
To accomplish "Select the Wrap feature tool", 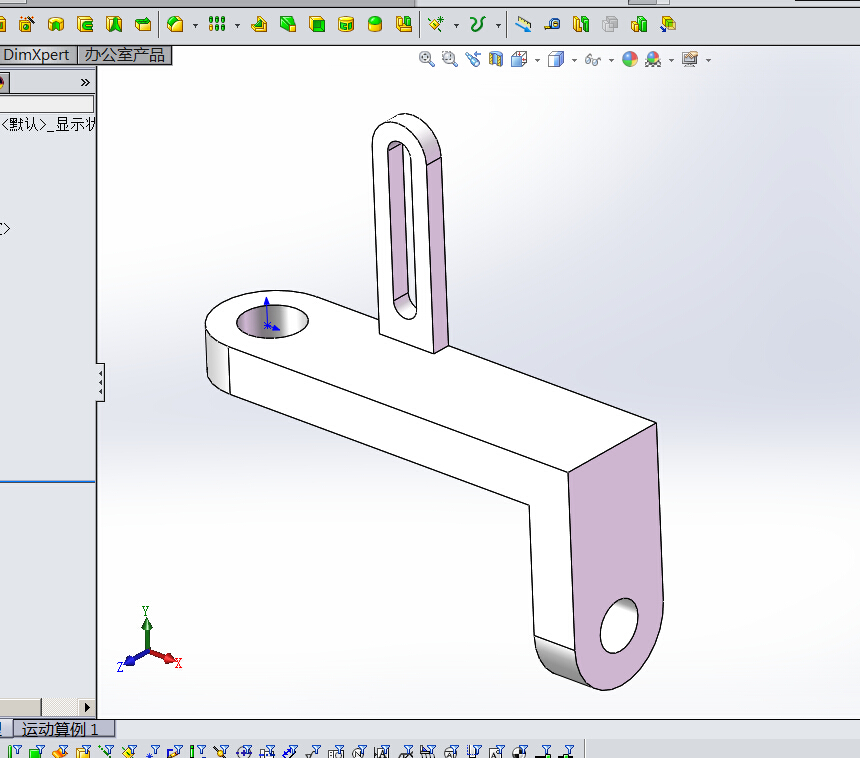I will click(x=346, y=24).
